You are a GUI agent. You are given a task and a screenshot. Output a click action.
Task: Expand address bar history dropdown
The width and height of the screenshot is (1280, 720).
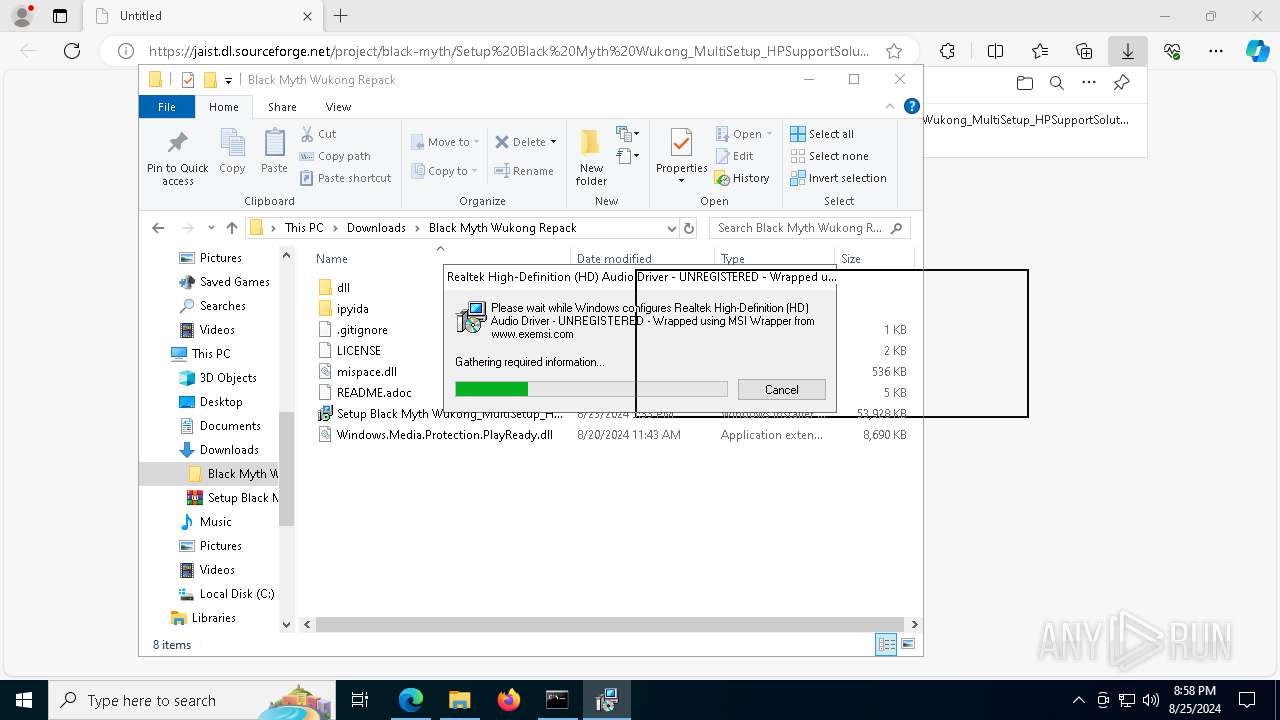tap(671, 228)
